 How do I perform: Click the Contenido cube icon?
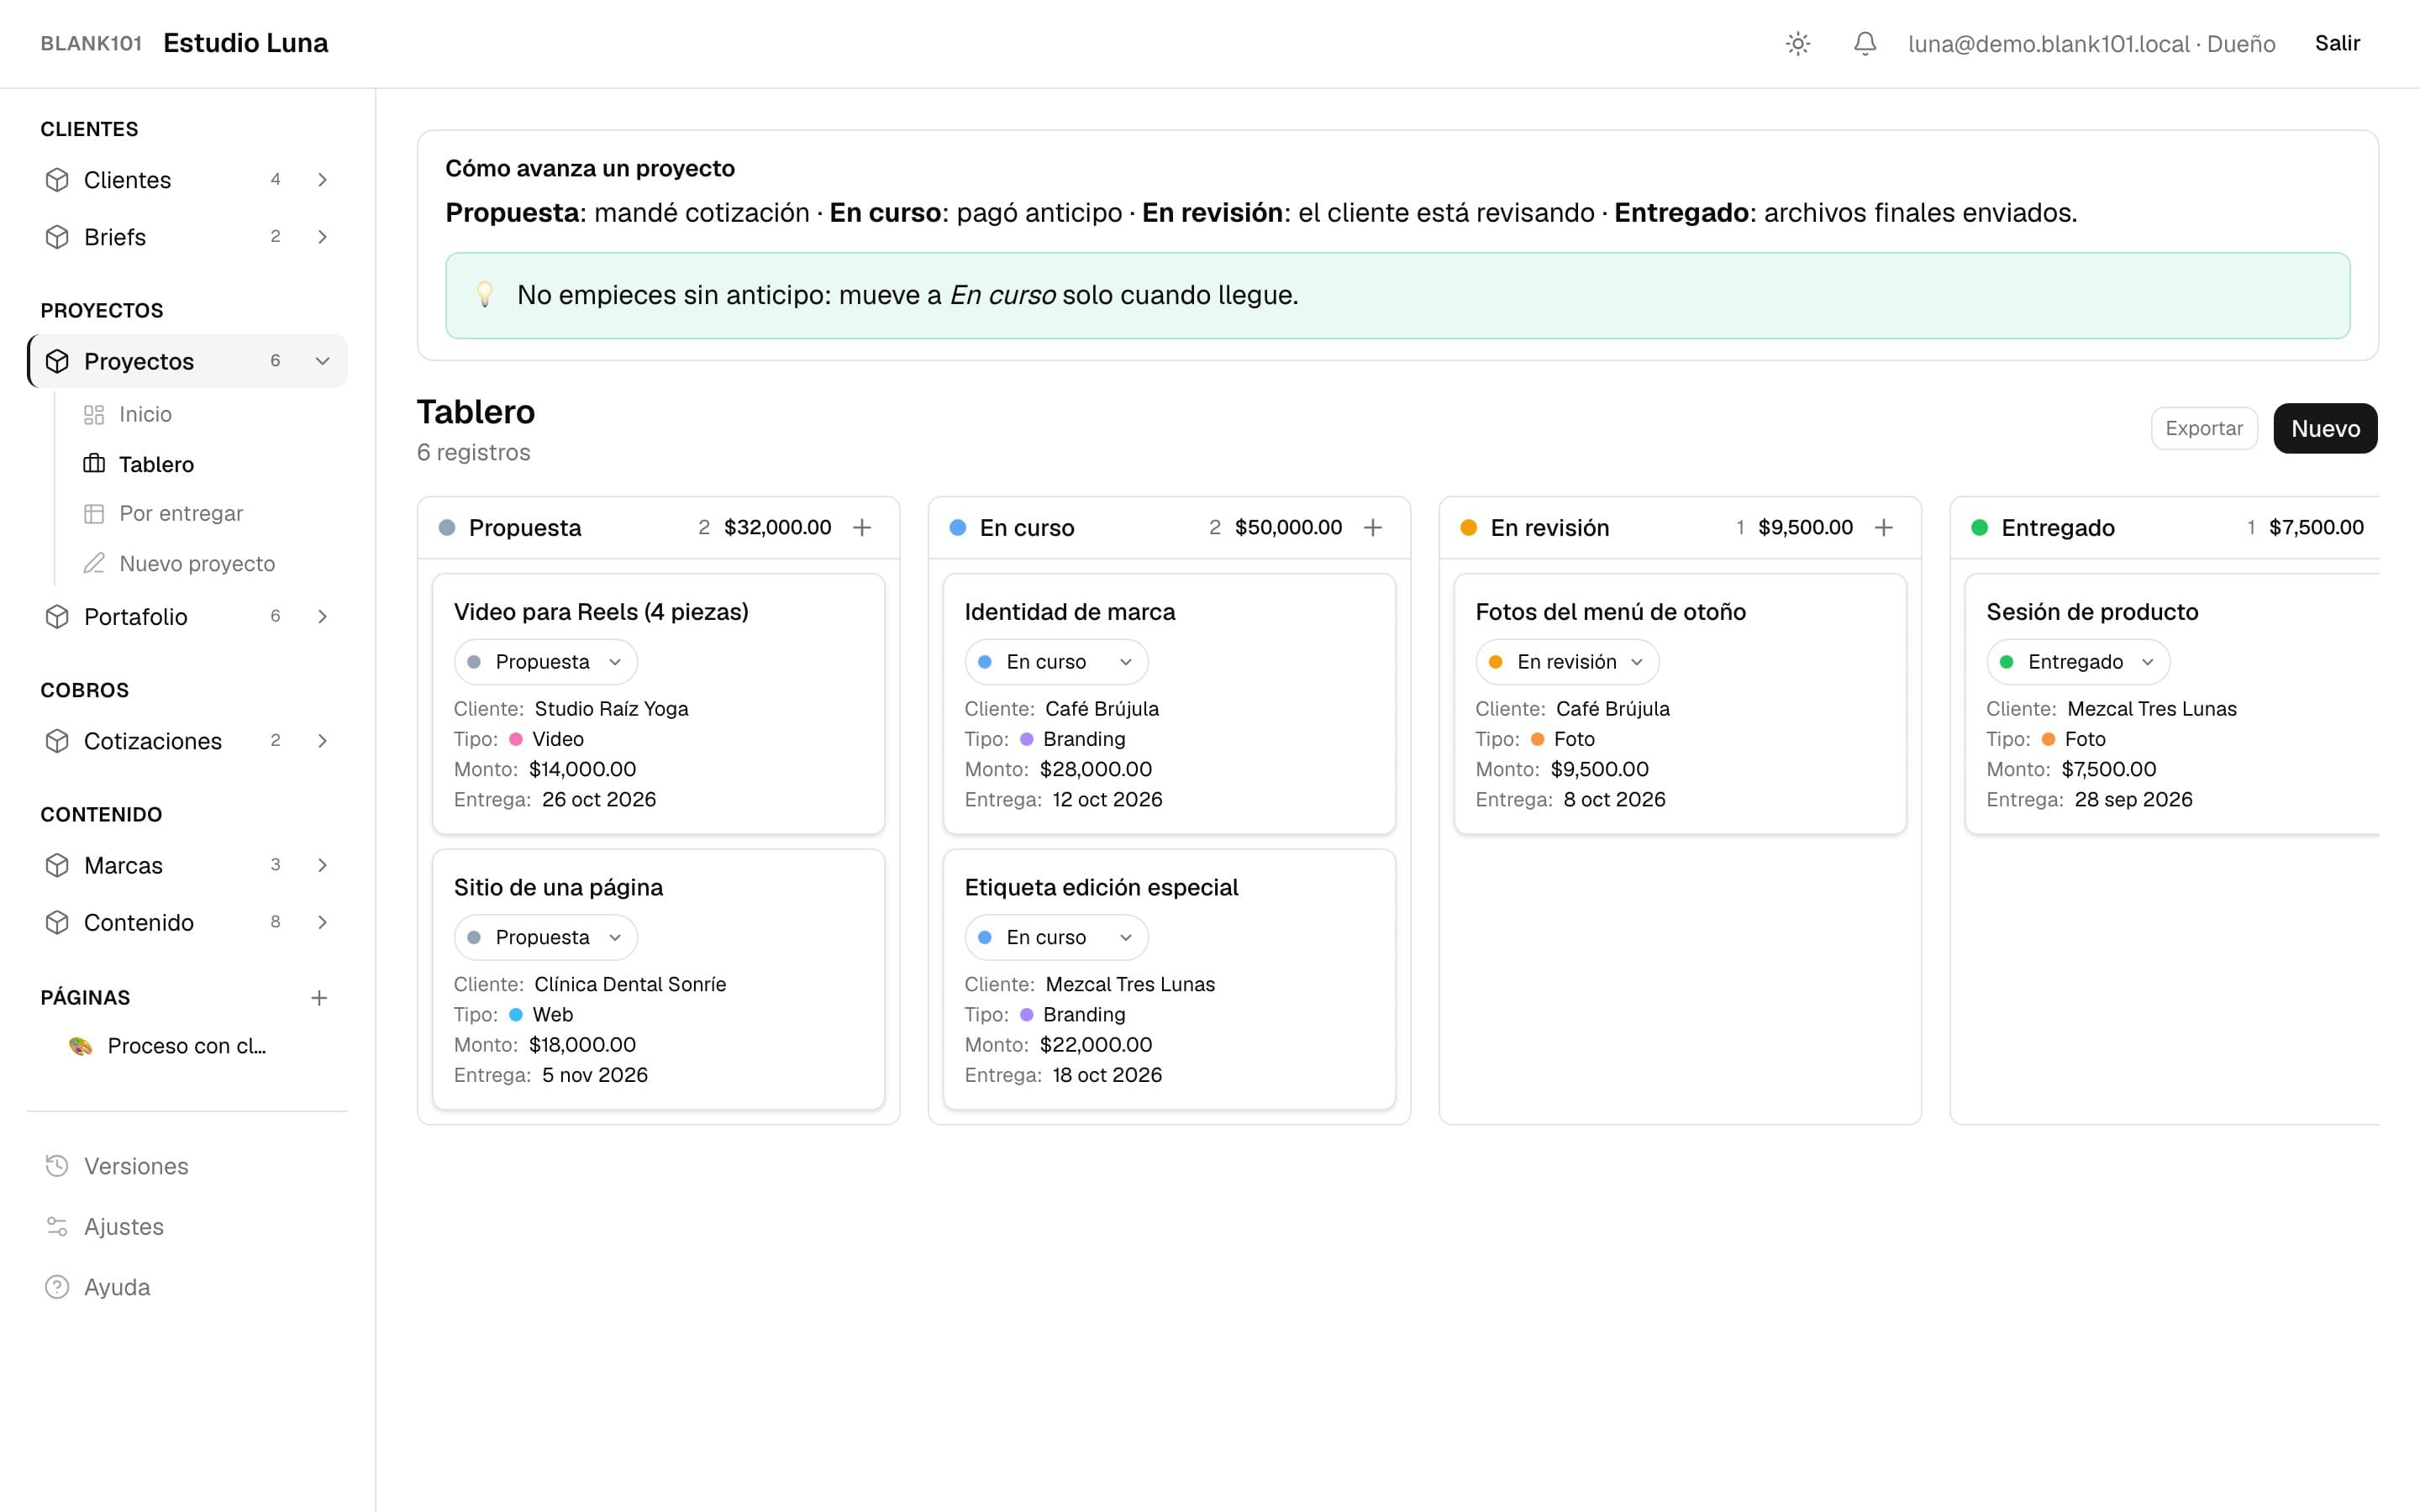(x=57, y=922)
